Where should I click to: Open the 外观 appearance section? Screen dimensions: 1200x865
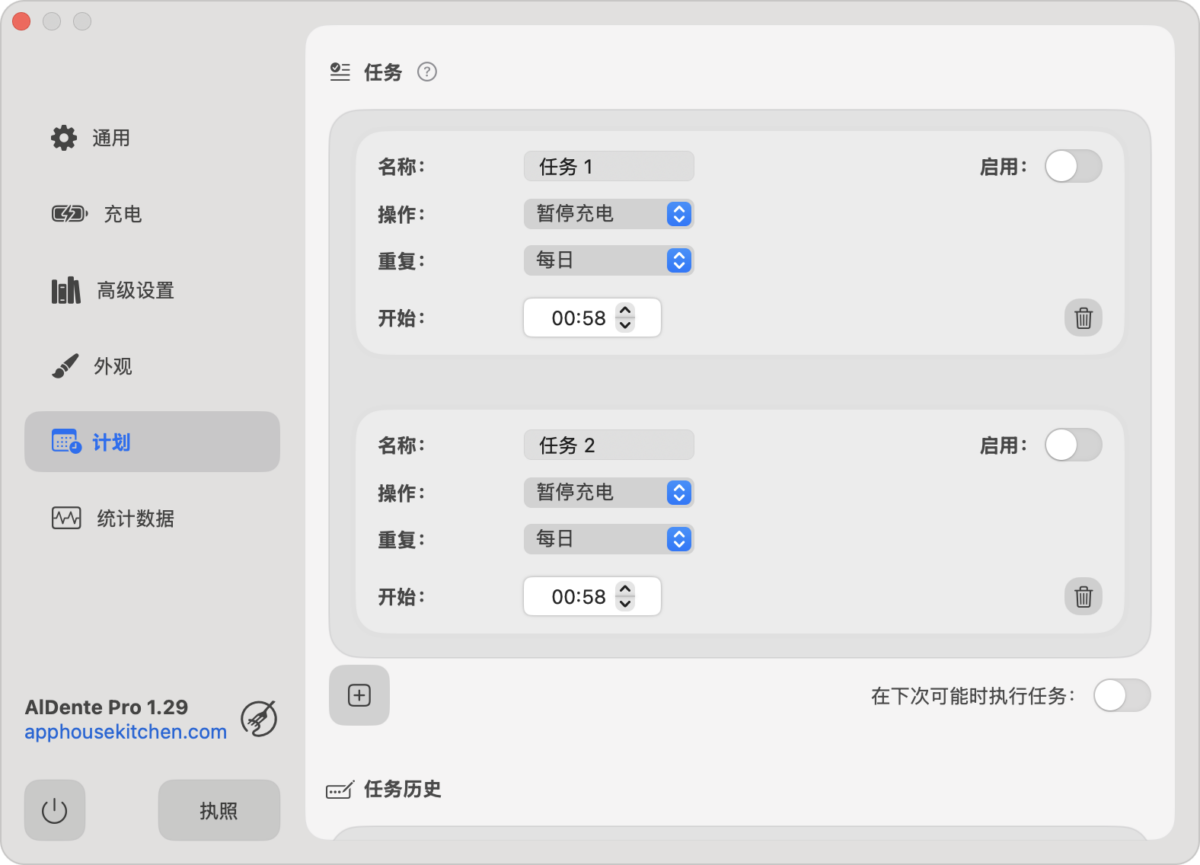pyautogui.click(x=152, y=366)
